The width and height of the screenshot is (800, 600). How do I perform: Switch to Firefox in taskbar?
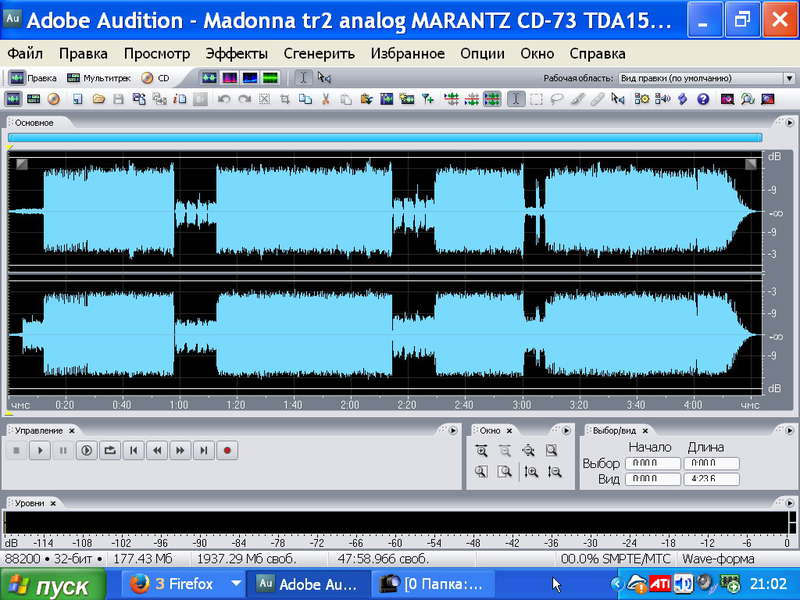point(185,584)
